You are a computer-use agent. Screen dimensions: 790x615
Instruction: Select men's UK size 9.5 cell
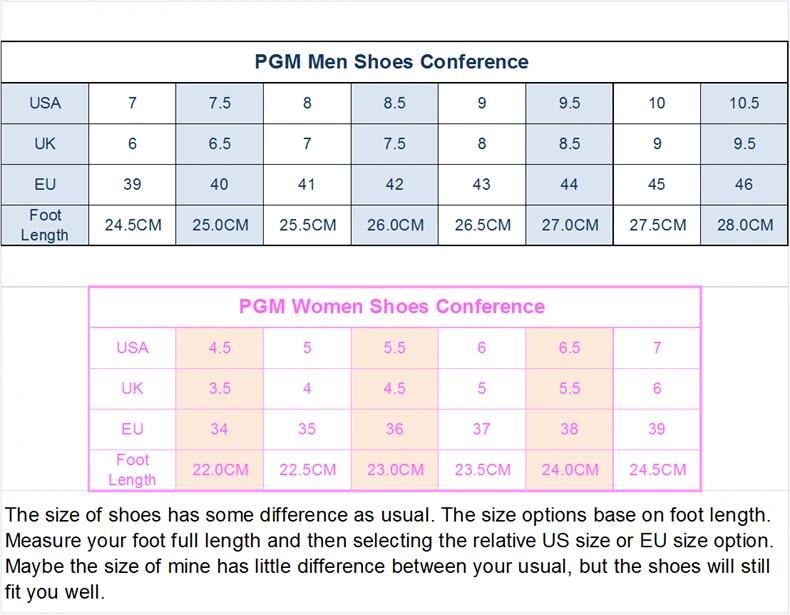pos(744,144)
